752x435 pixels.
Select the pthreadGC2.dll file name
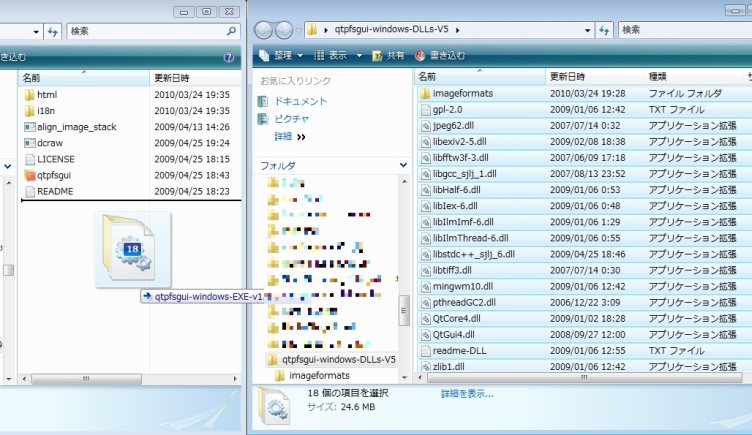pos(464,303)
